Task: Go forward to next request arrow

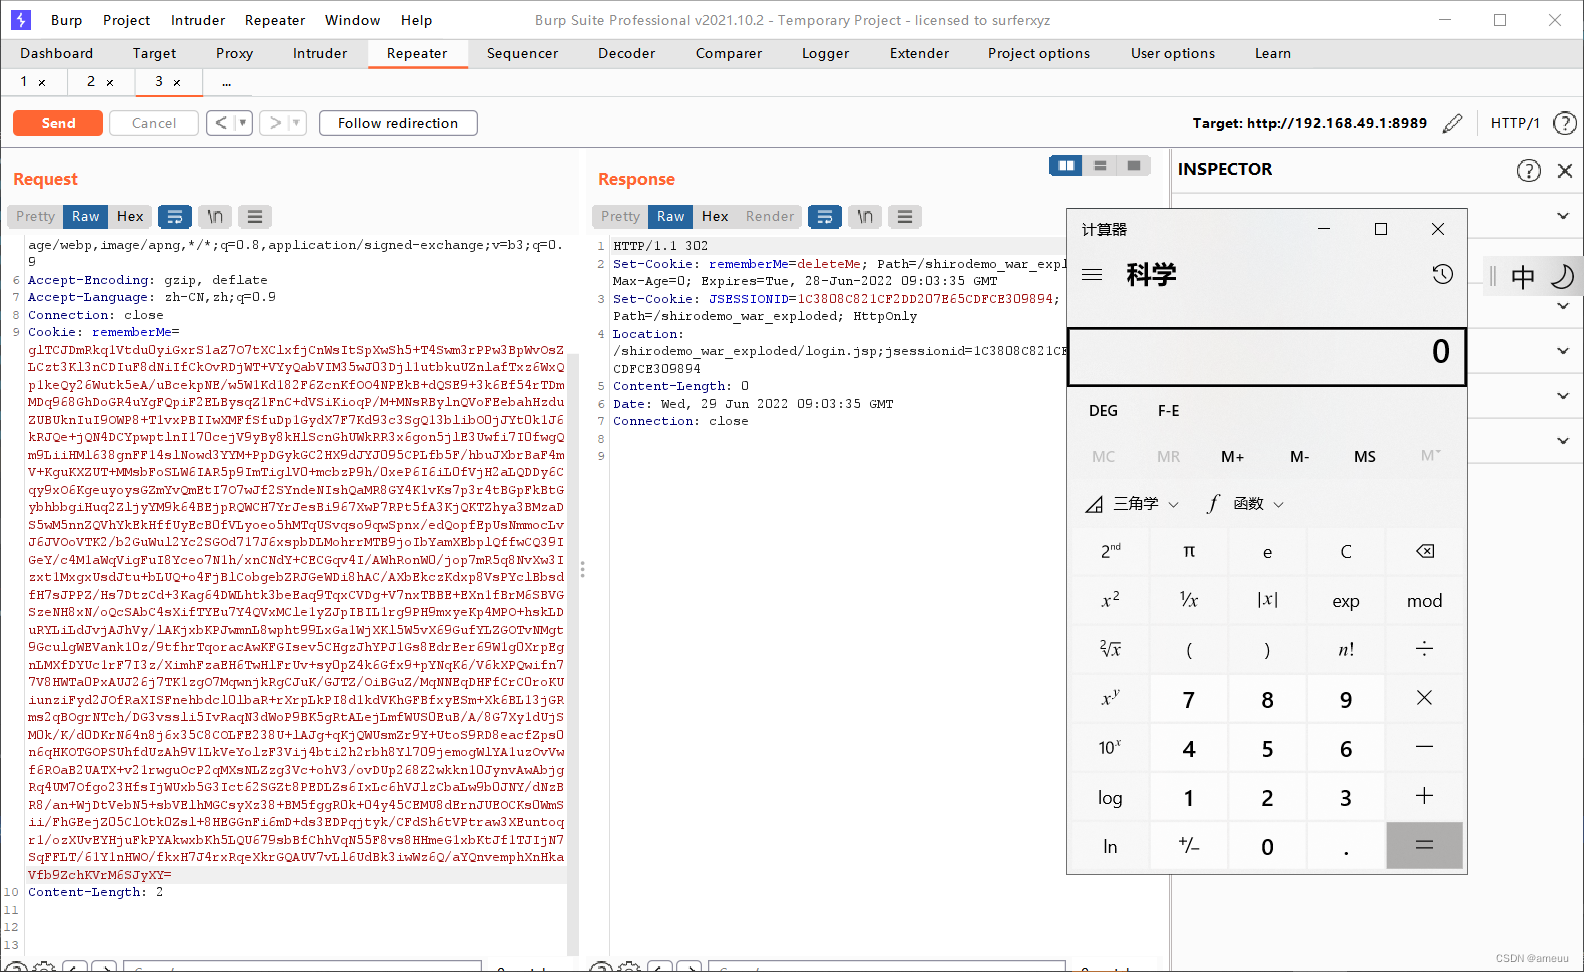Action: [x=275, y=123]
